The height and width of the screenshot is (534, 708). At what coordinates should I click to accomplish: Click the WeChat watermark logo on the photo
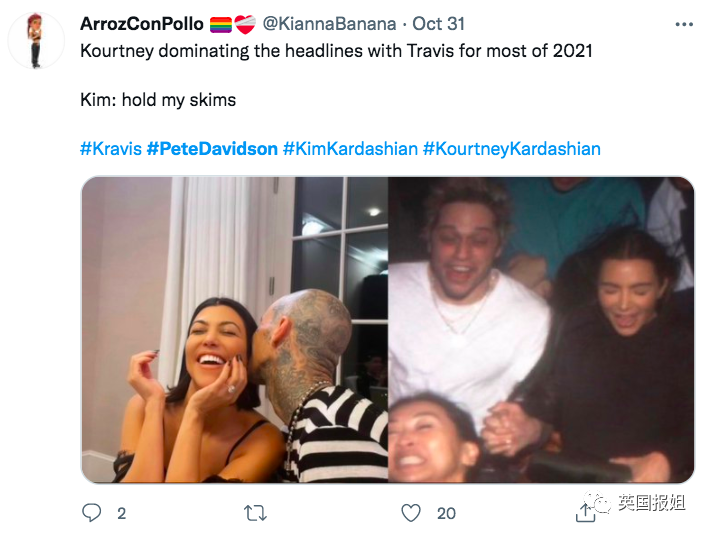(600, 503)
